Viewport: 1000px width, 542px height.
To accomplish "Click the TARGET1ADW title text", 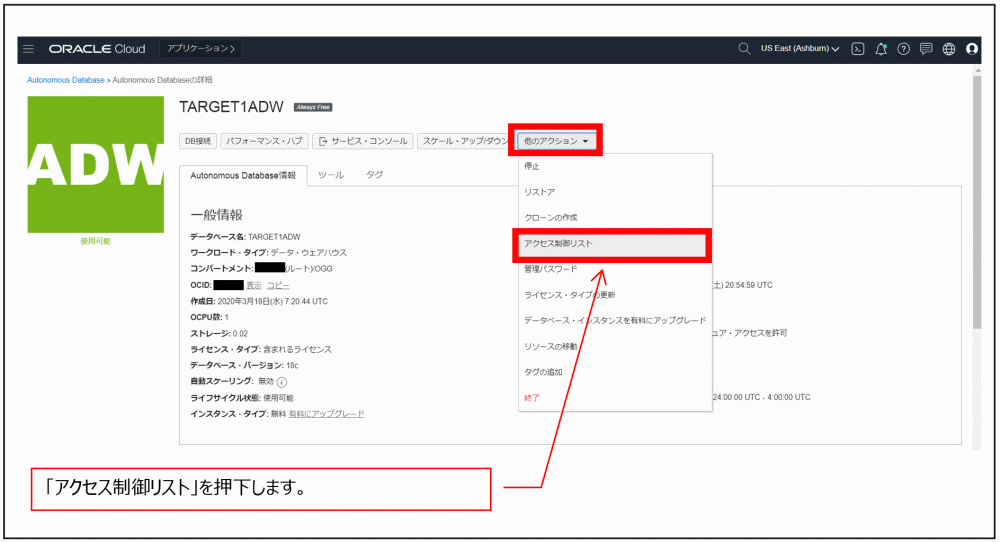I will click(231, 107).
